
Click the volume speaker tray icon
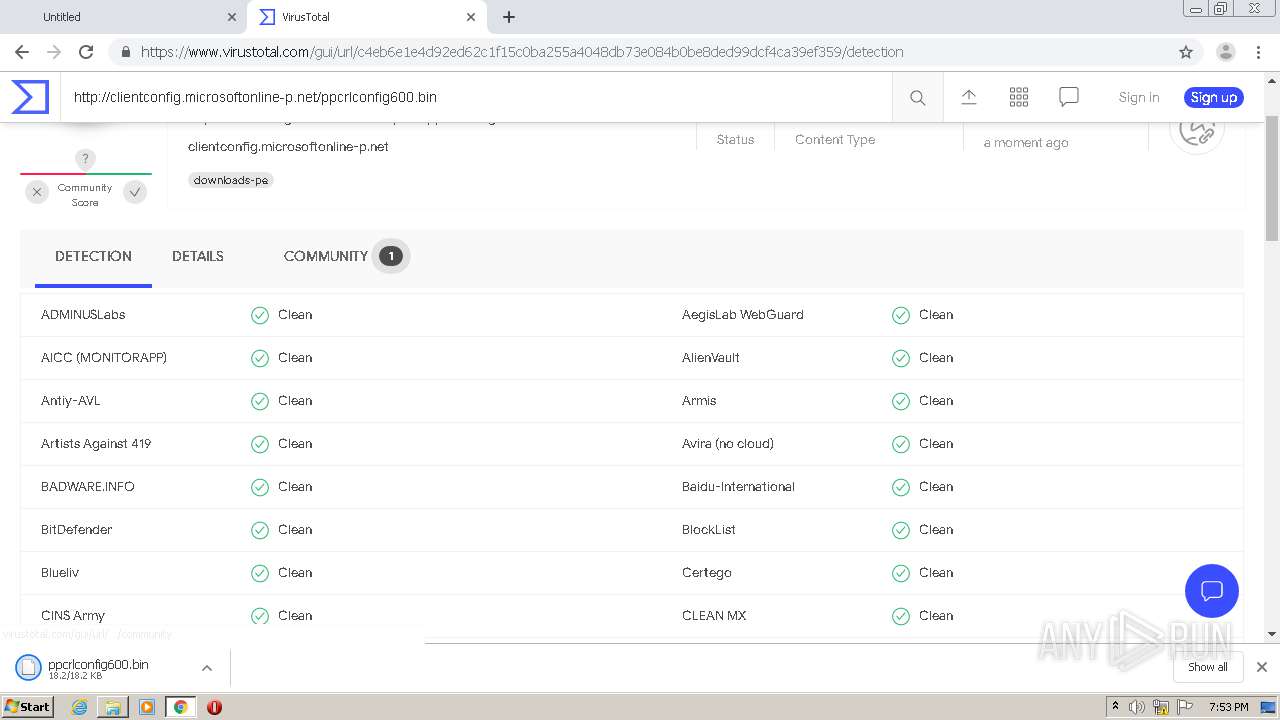1137,707
